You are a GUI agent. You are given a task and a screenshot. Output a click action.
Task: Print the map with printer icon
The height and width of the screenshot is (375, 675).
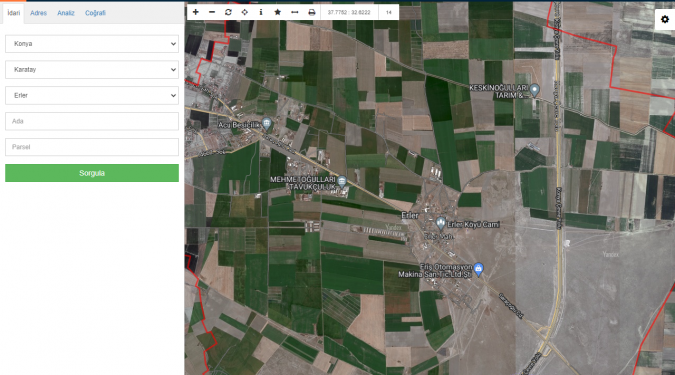pyautogui.click(x=312, y=12)
